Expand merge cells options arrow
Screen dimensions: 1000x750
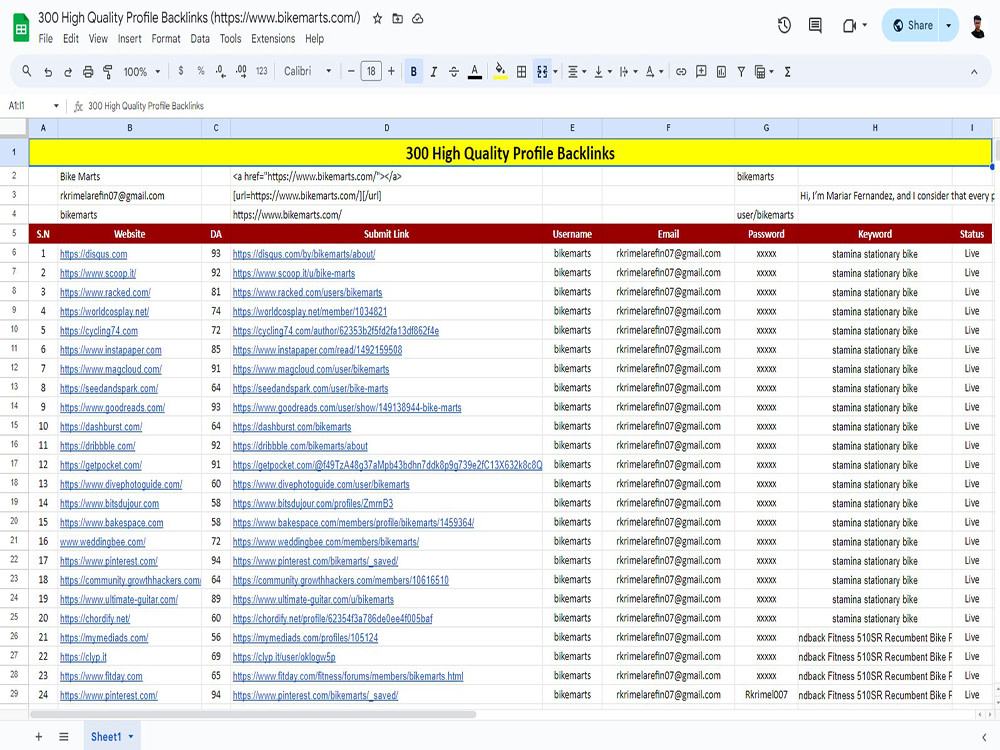pyautogui.click(x=555, y=72)
